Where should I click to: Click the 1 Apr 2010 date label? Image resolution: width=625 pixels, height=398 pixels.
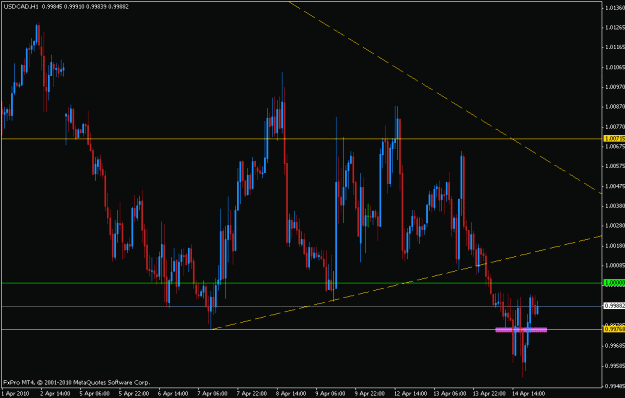pyautogui.click(x=15, y=394)
